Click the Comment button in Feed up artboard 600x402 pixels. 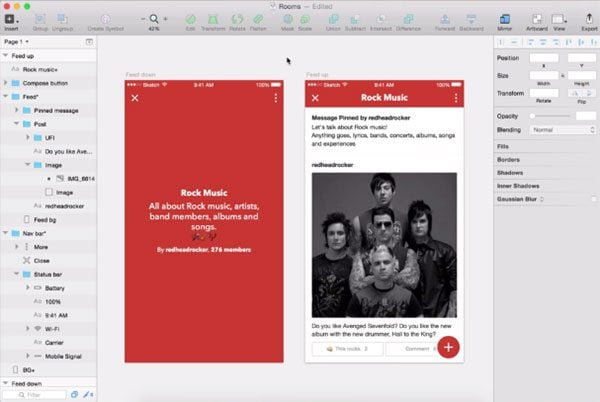click(x=415, y=348)
